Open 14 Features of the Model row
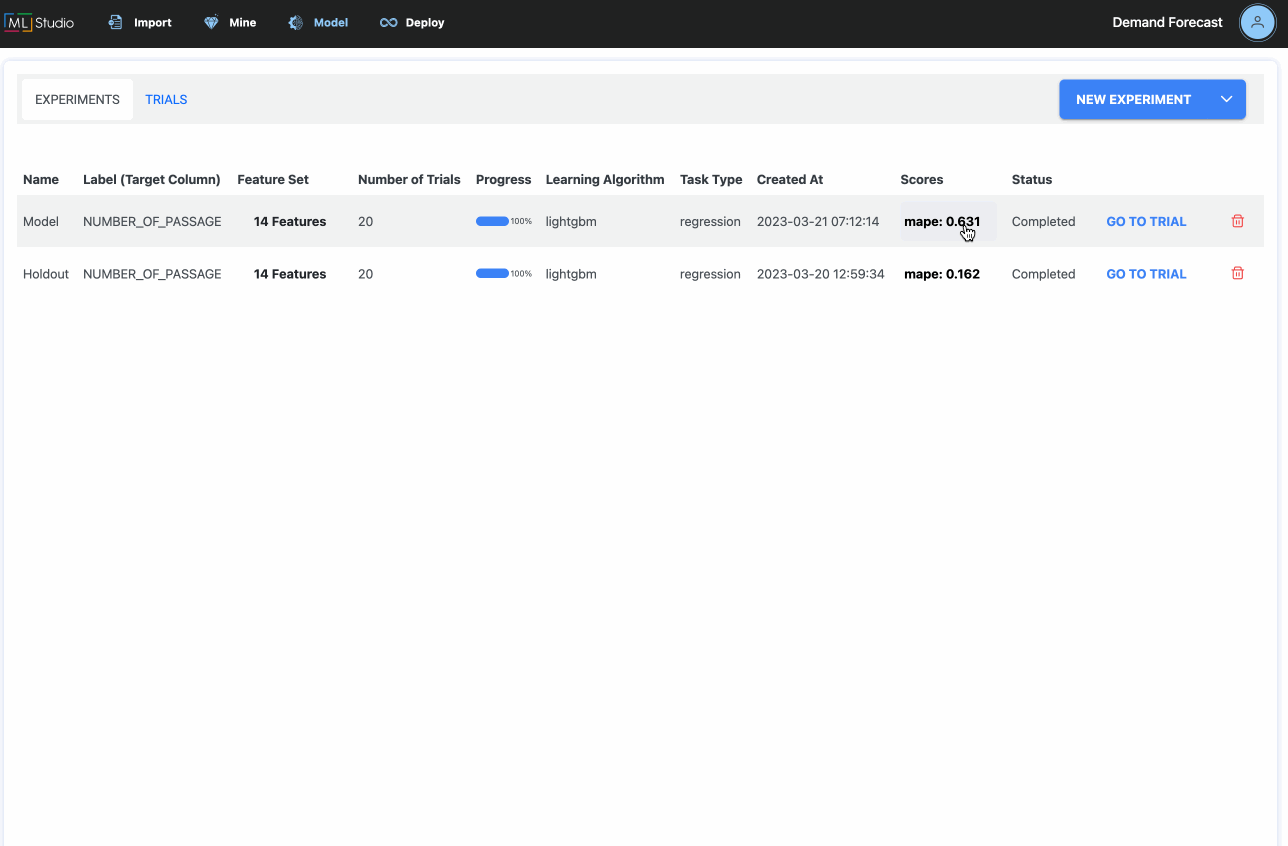Screen dimensions: 1288x846 (x=290, y=221)
